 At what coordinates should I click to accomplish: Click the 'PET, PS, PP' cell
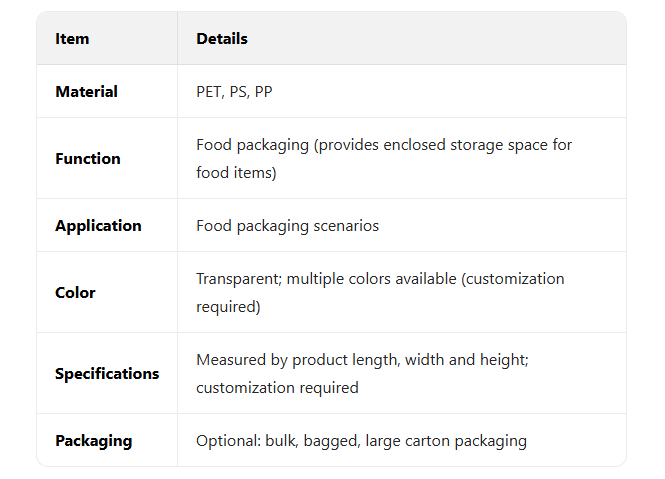(x=234, y=92)
